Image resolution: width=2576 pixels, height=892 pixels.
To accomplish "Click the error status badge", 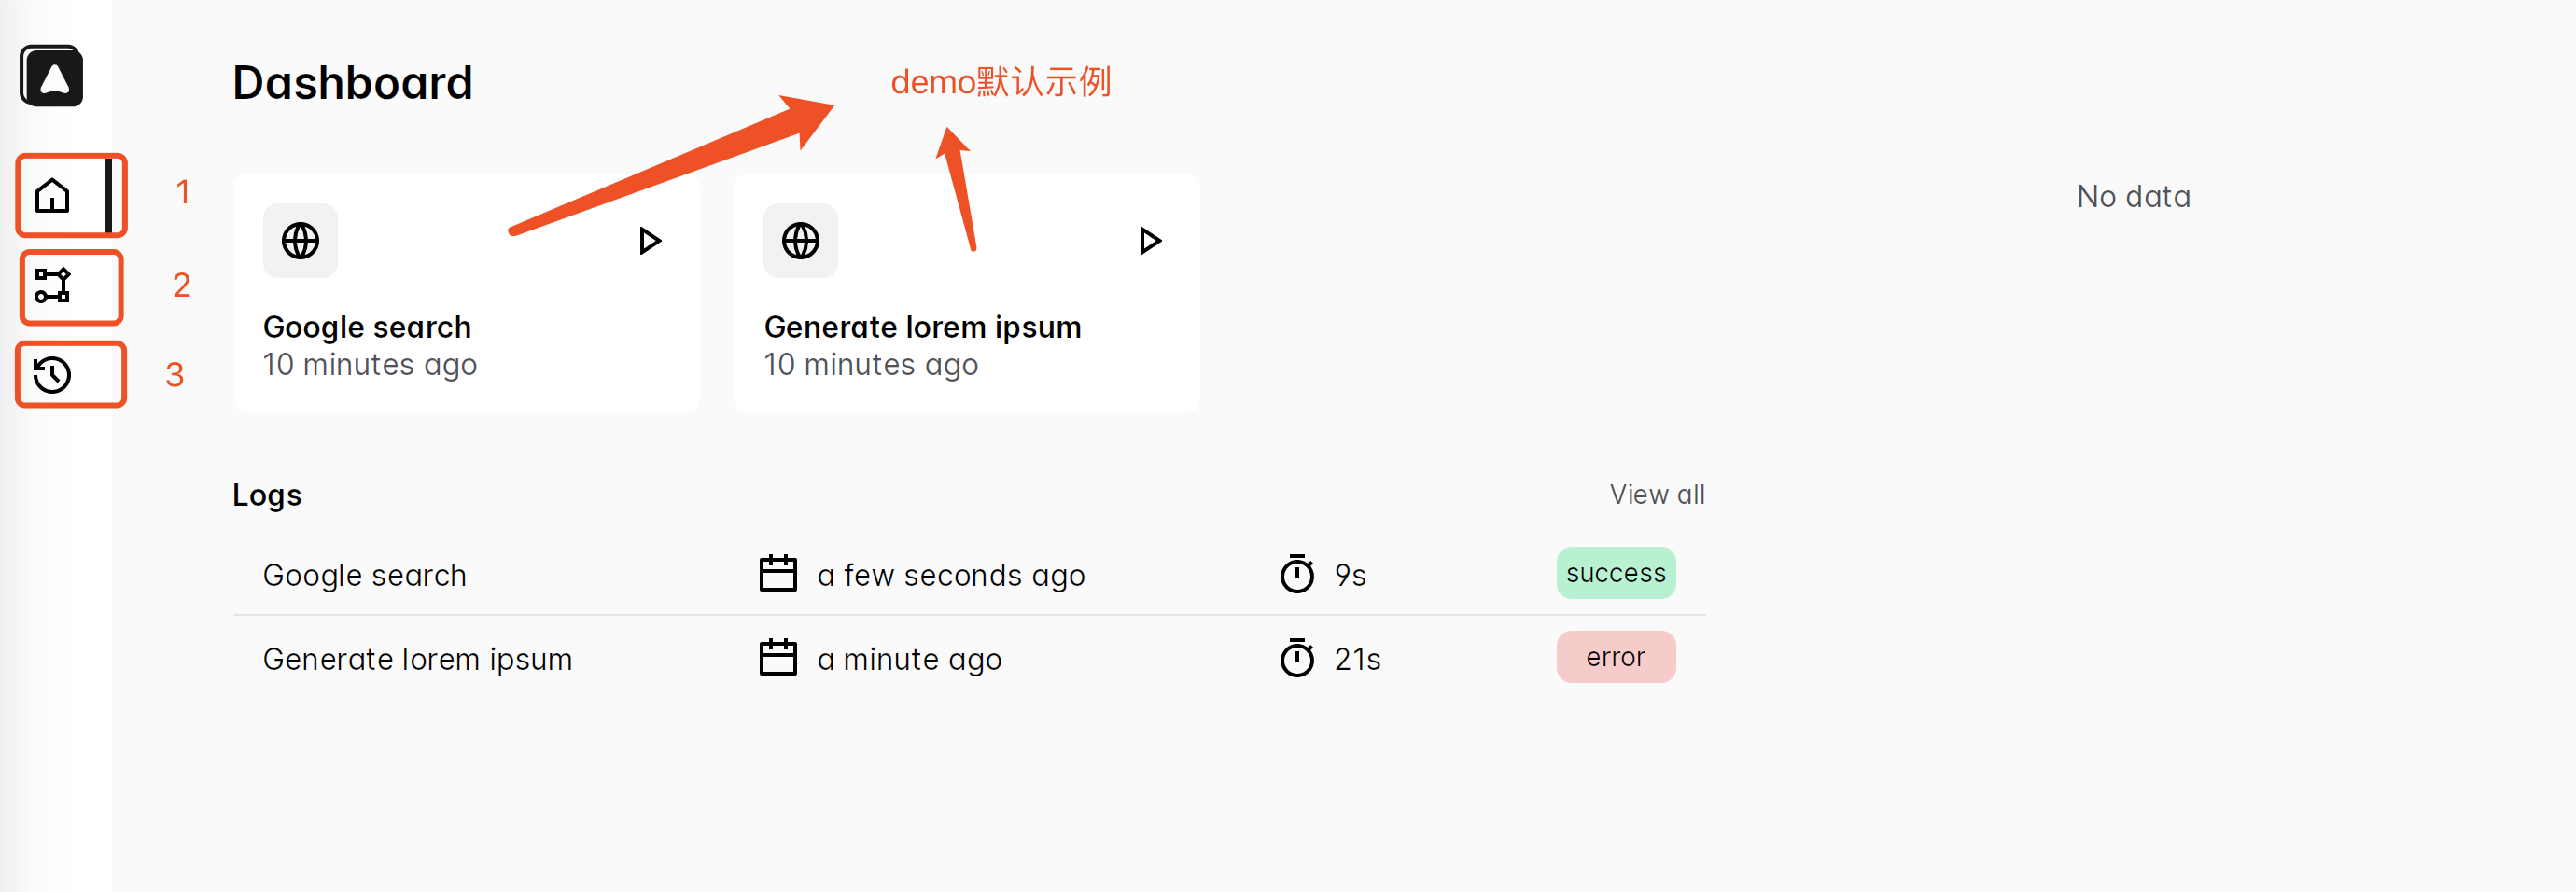I will (x=1616, y=657).
